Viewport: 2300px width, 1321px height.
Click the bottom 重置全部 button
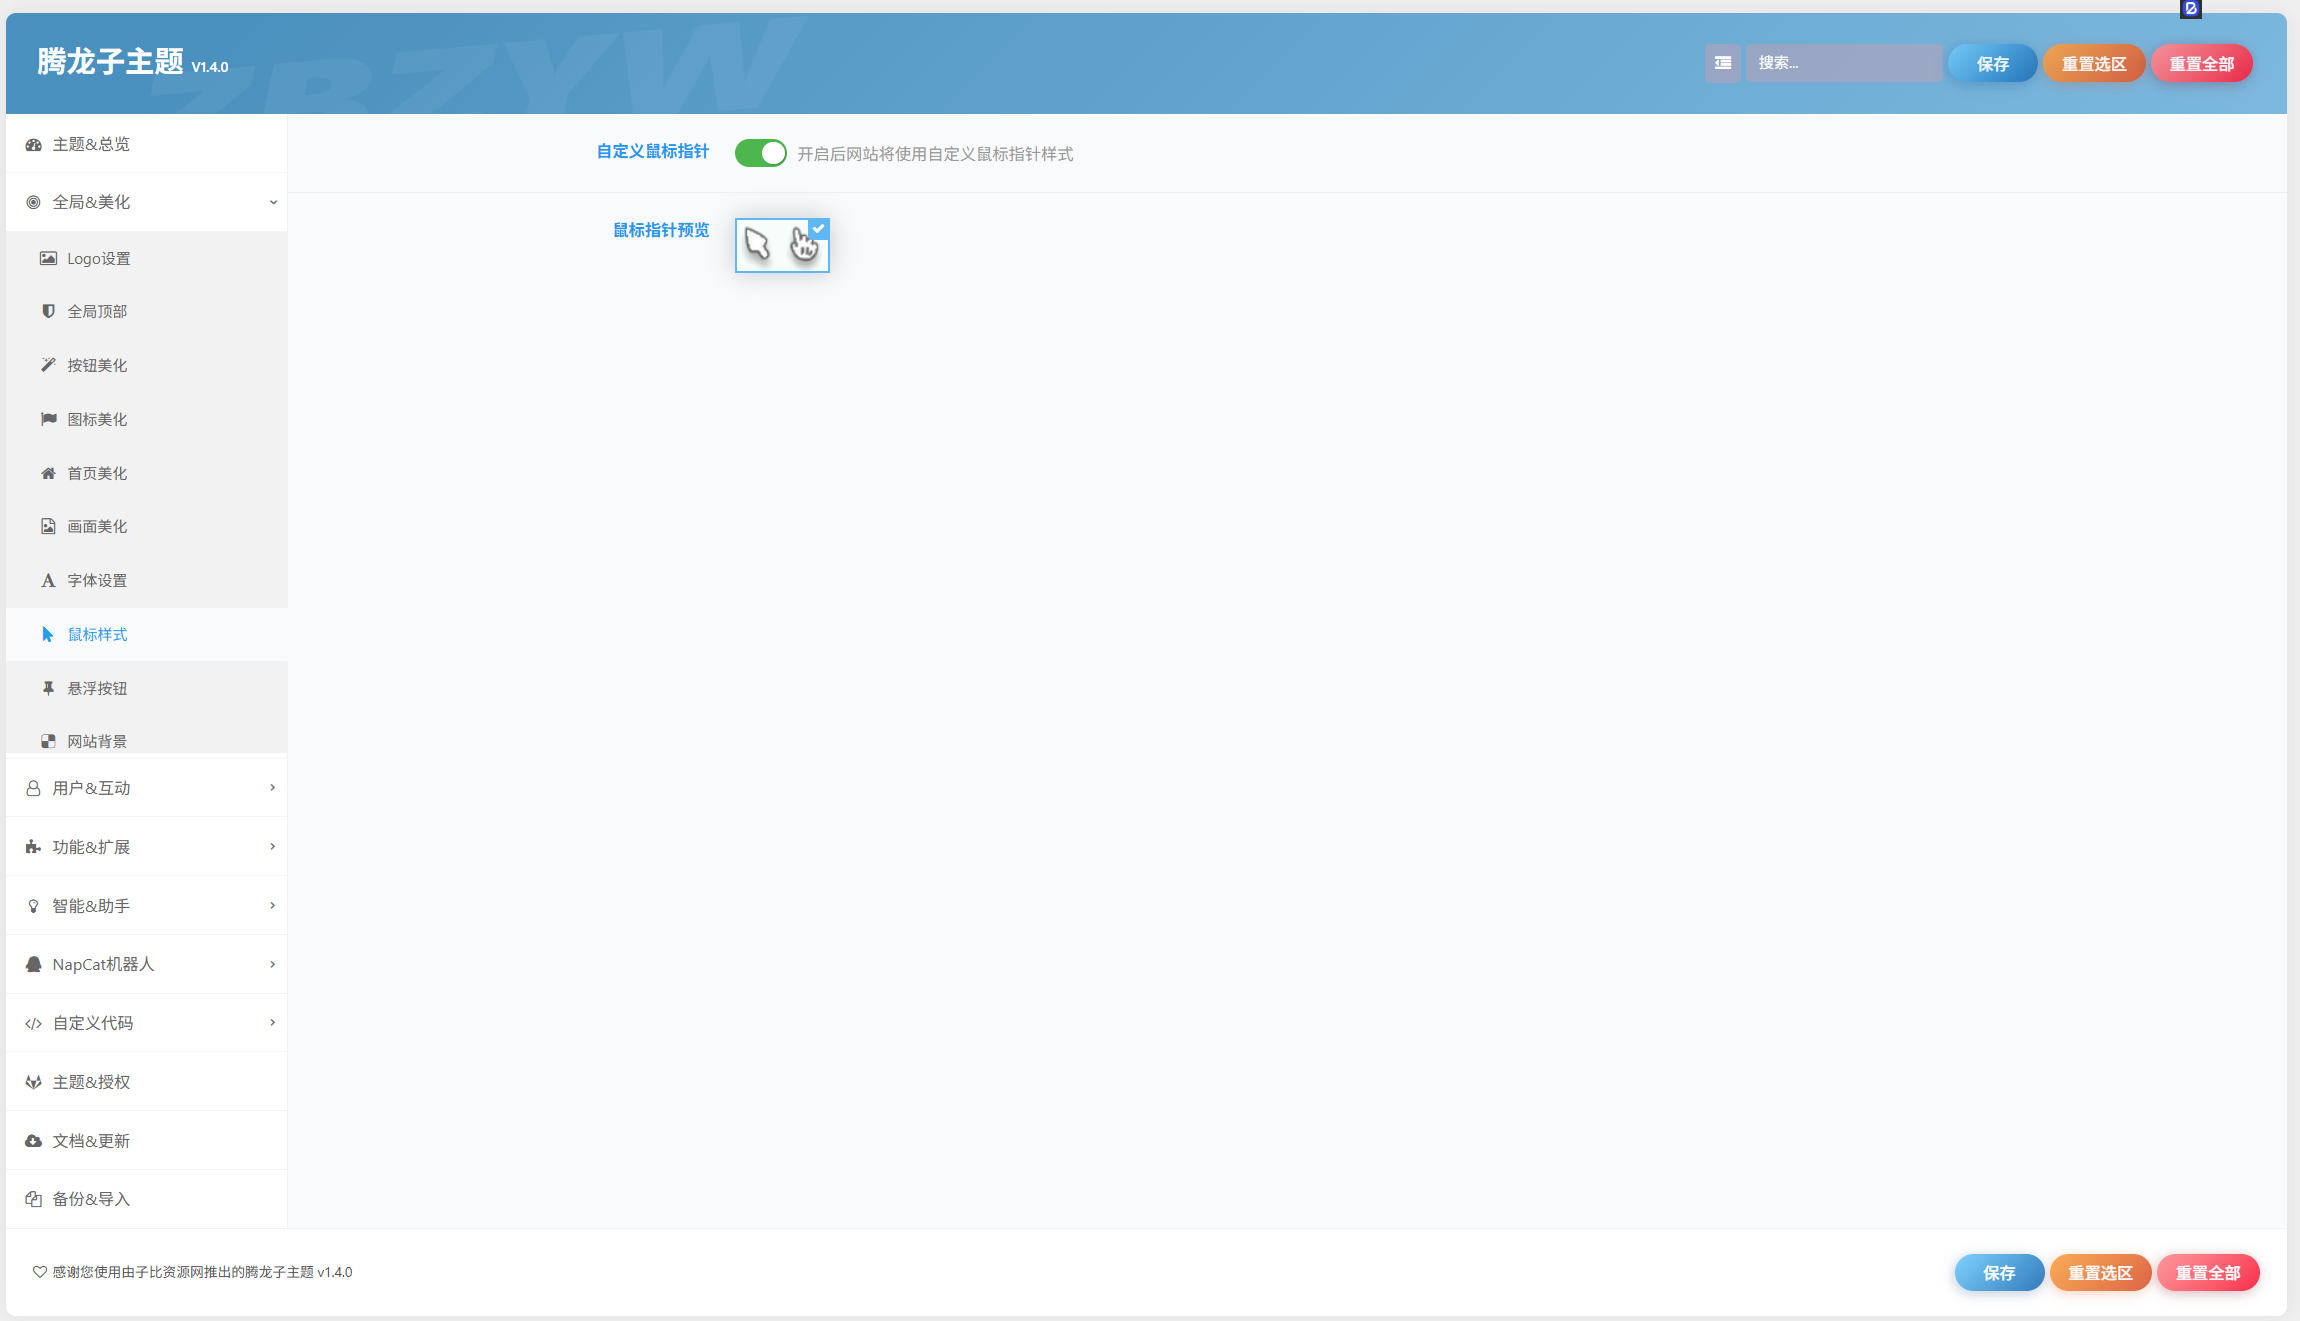click(x=2208, y=1272)
